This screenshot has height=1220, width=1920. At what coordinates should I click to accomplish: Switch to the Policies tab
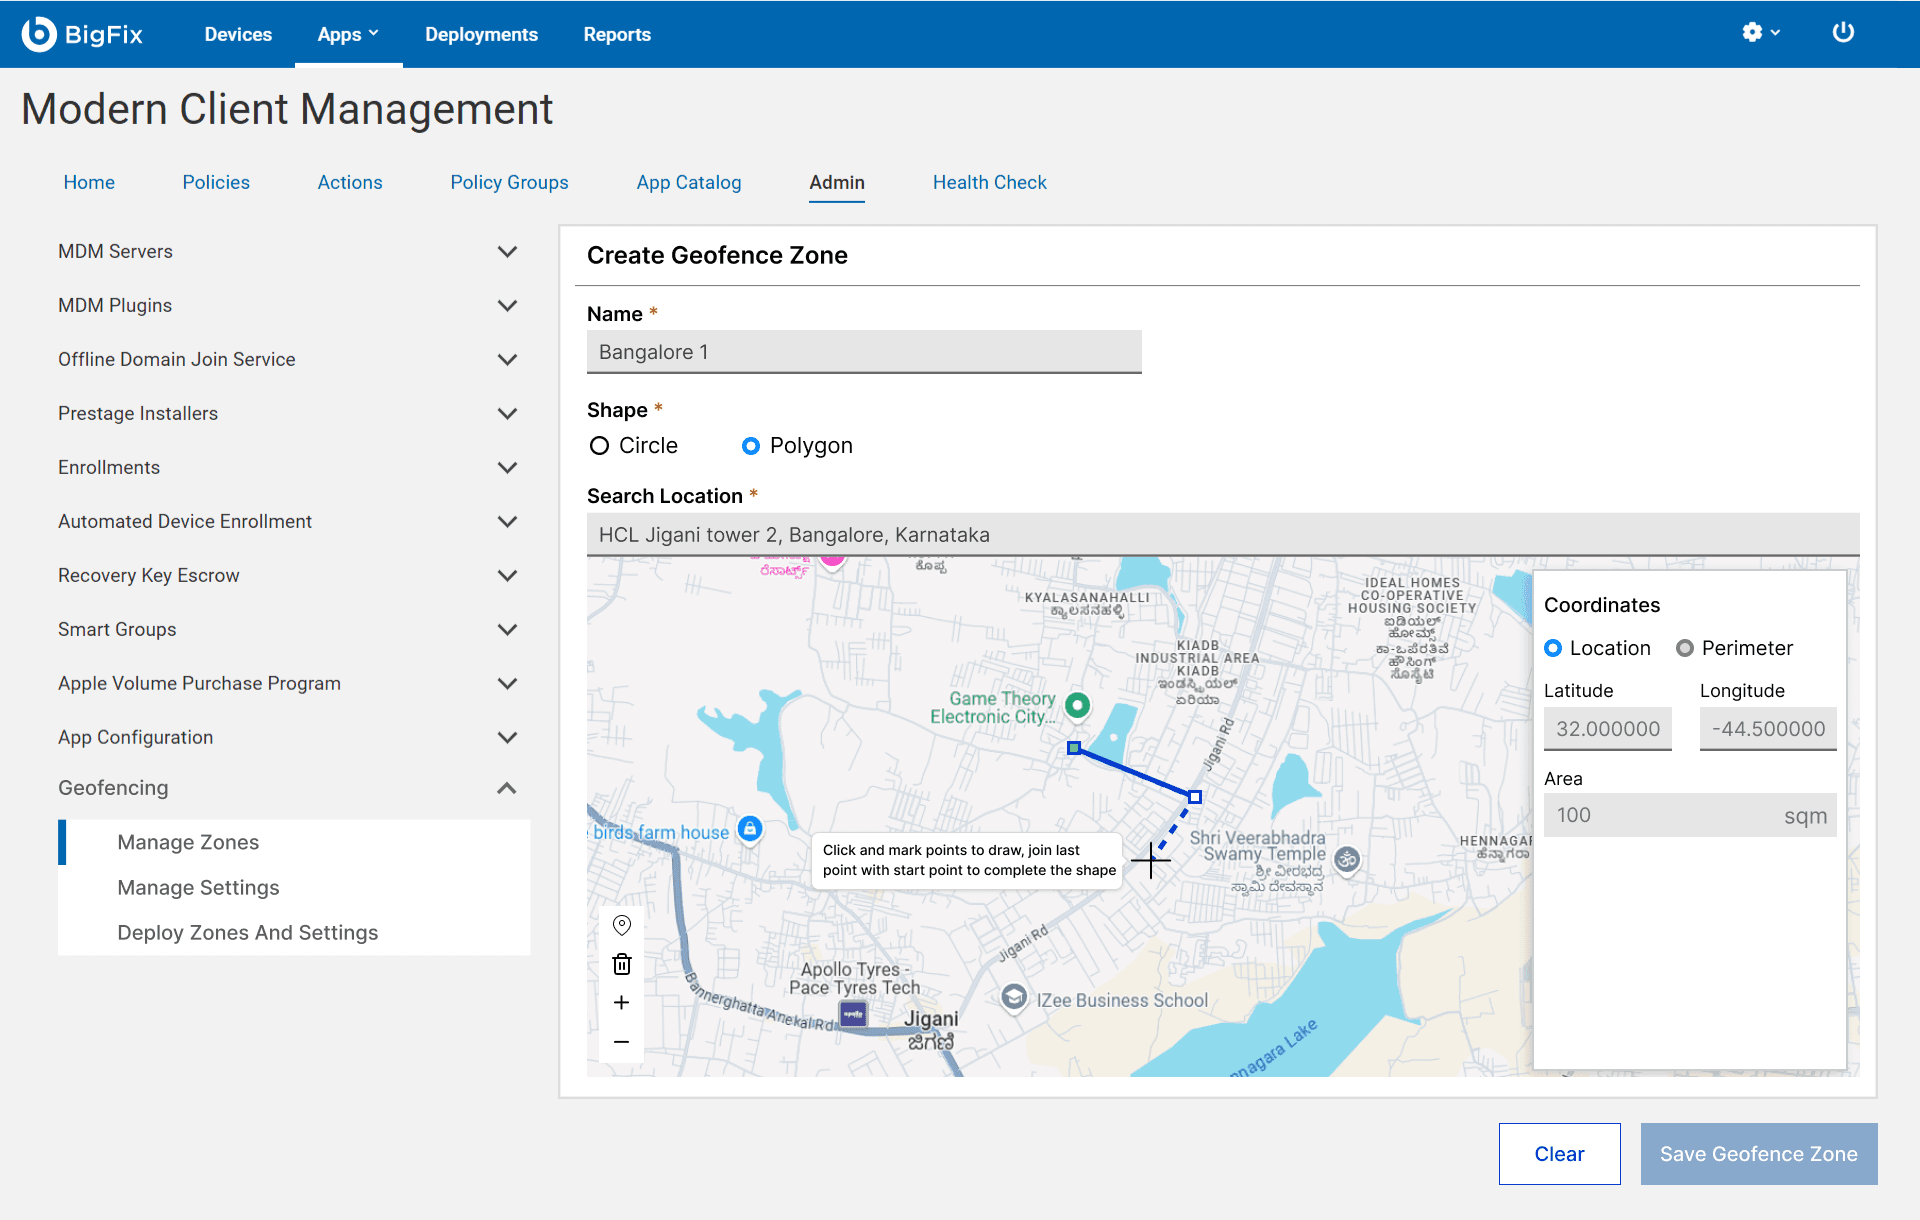click(x=216, y=182)
